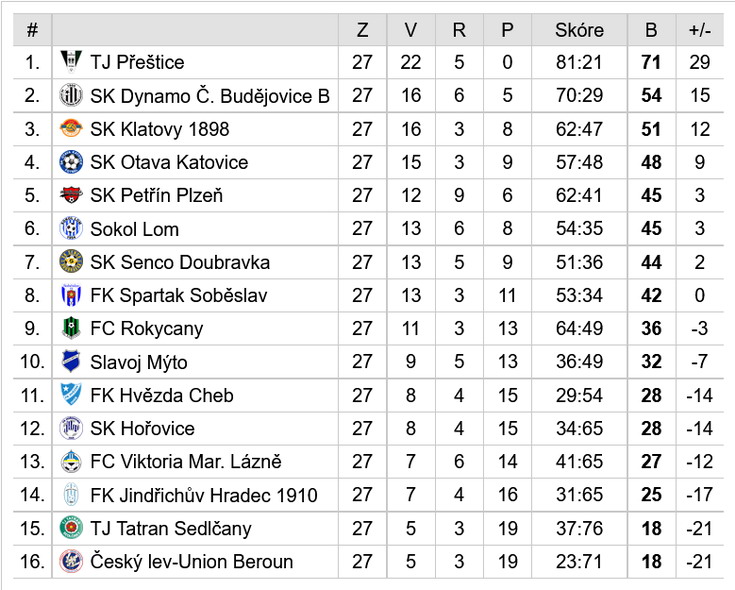Click the SK Dynamo Č. Budějovice B crest
Image resolution: width=735 pixels, height=590 pixels.
[x=71, y=95]
